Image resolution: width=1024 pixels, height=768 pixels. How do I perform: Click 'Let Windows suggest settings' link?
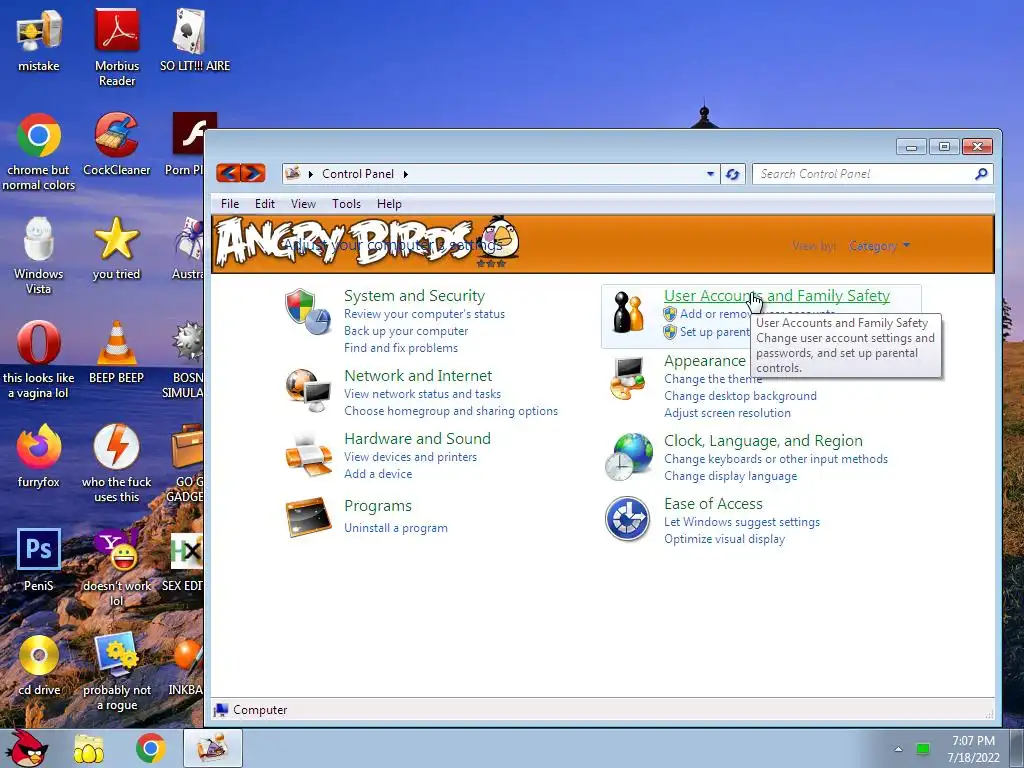click(x=742, y=522)
